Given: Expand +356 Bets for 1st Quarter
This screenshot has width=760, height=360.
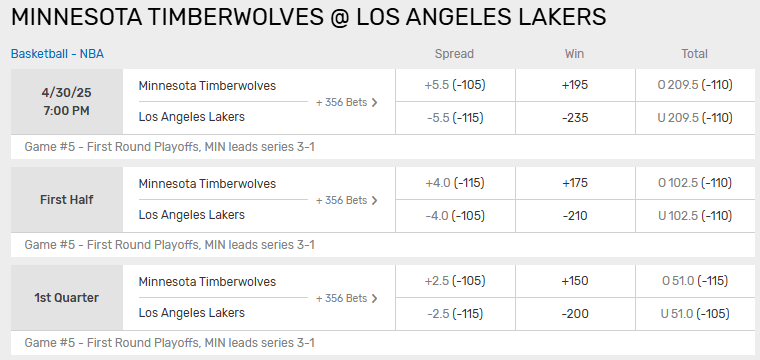Looking at the screenshot, I should 346,298.
